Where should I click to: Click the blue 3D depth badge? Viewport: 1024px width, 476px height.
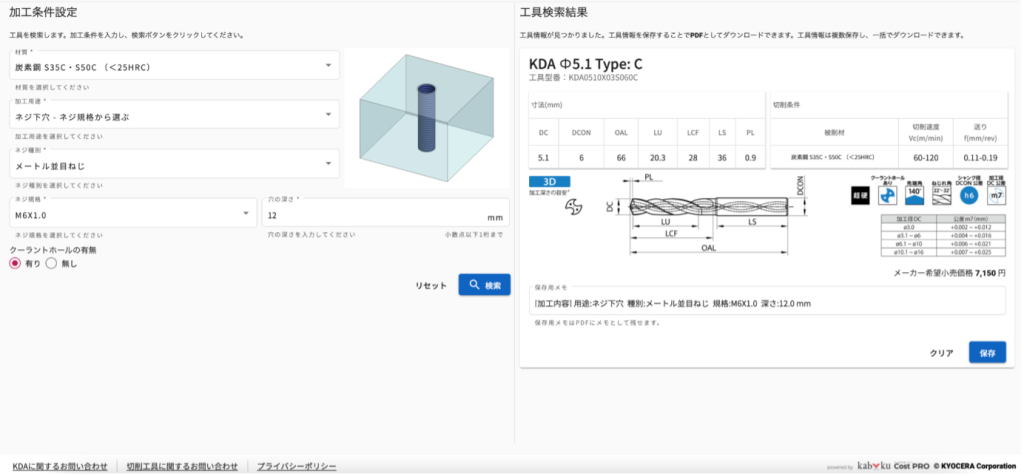549,182
